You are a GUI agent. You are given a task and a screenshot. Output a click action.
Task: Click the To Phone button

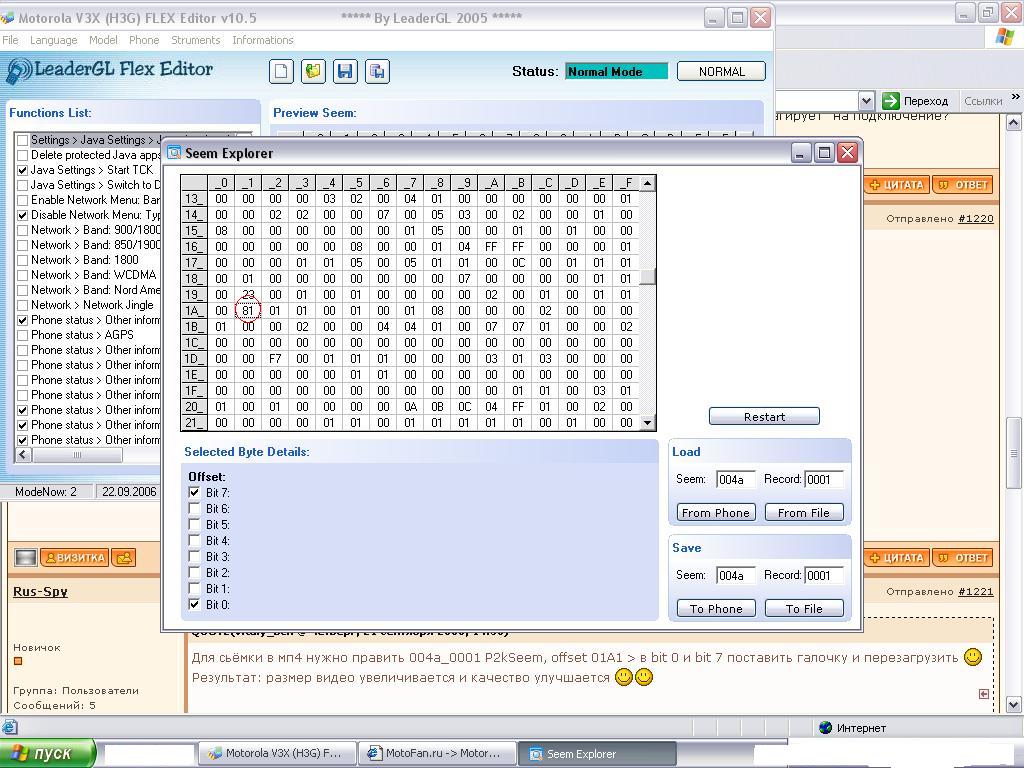(716, 609)
